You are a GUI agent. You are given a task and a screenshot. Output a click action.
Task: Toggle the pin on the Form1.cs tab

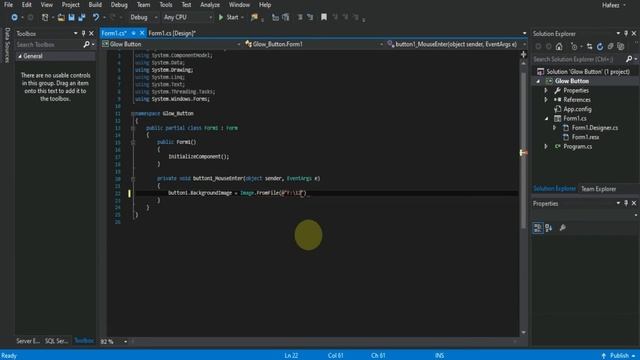point(133,33)
